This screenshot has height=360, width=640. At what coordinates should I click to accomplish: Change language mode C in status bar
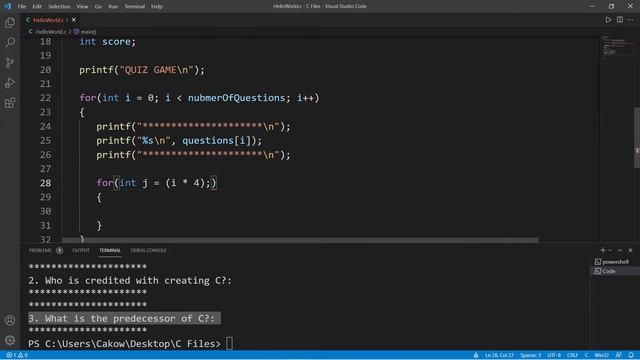pos(586,355)
